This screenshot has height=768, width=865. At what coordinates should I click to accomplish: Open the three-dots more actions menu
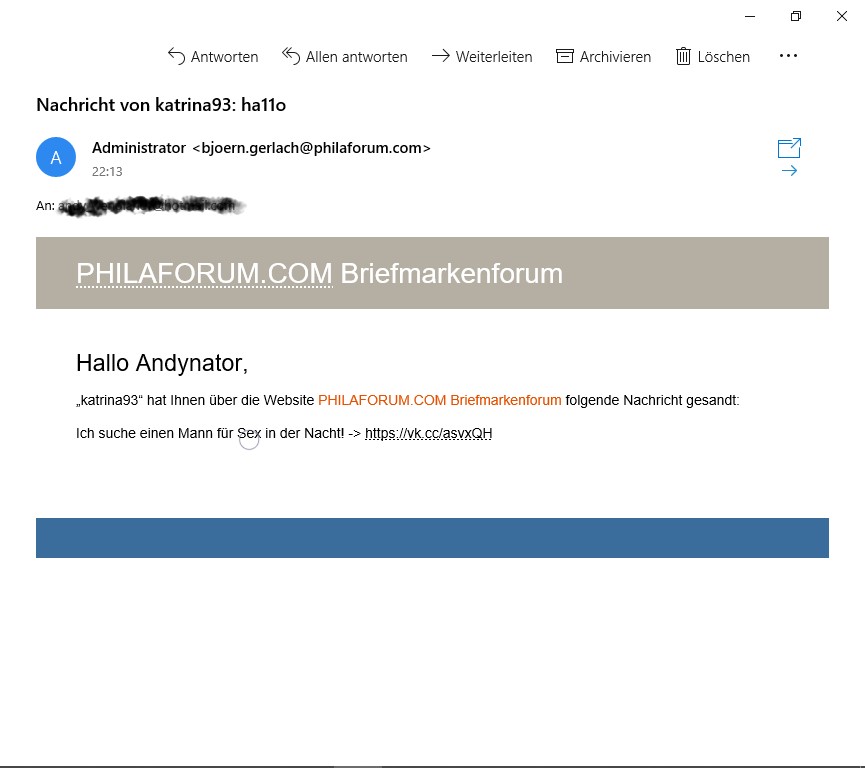[788, 56]
